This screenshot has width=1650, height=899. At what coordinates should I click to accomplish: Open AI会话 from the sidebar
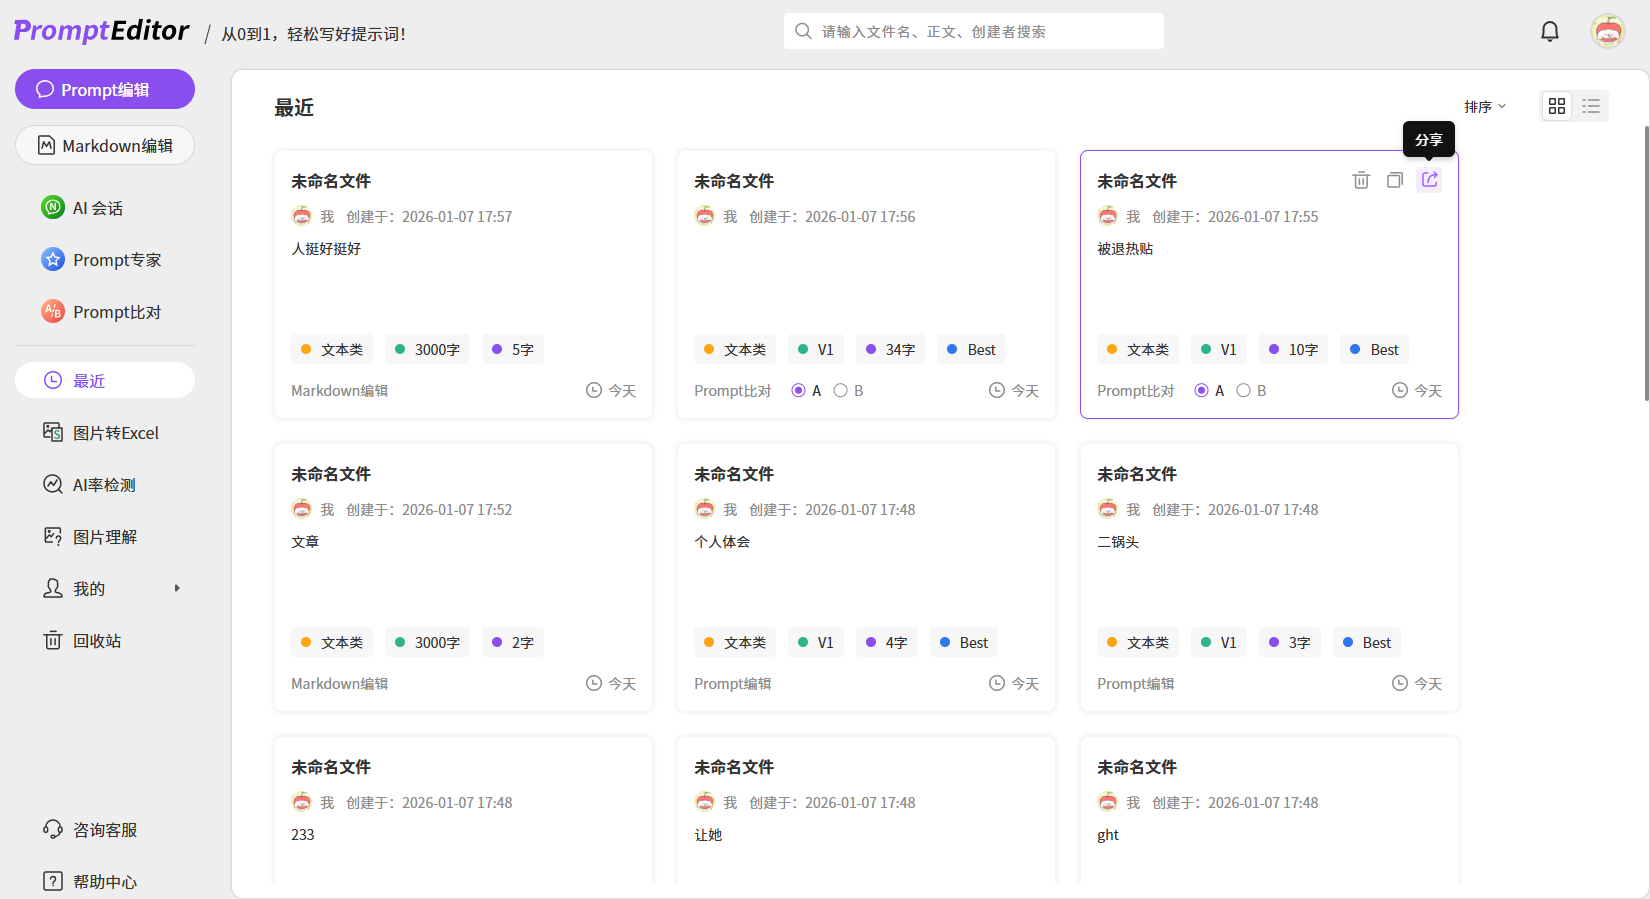click(x=98, y=208)
